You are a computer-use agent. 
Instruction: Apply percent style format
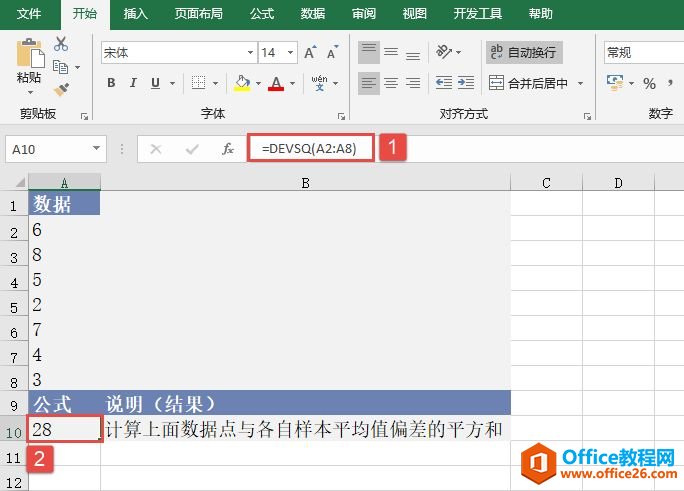[649, 83]
